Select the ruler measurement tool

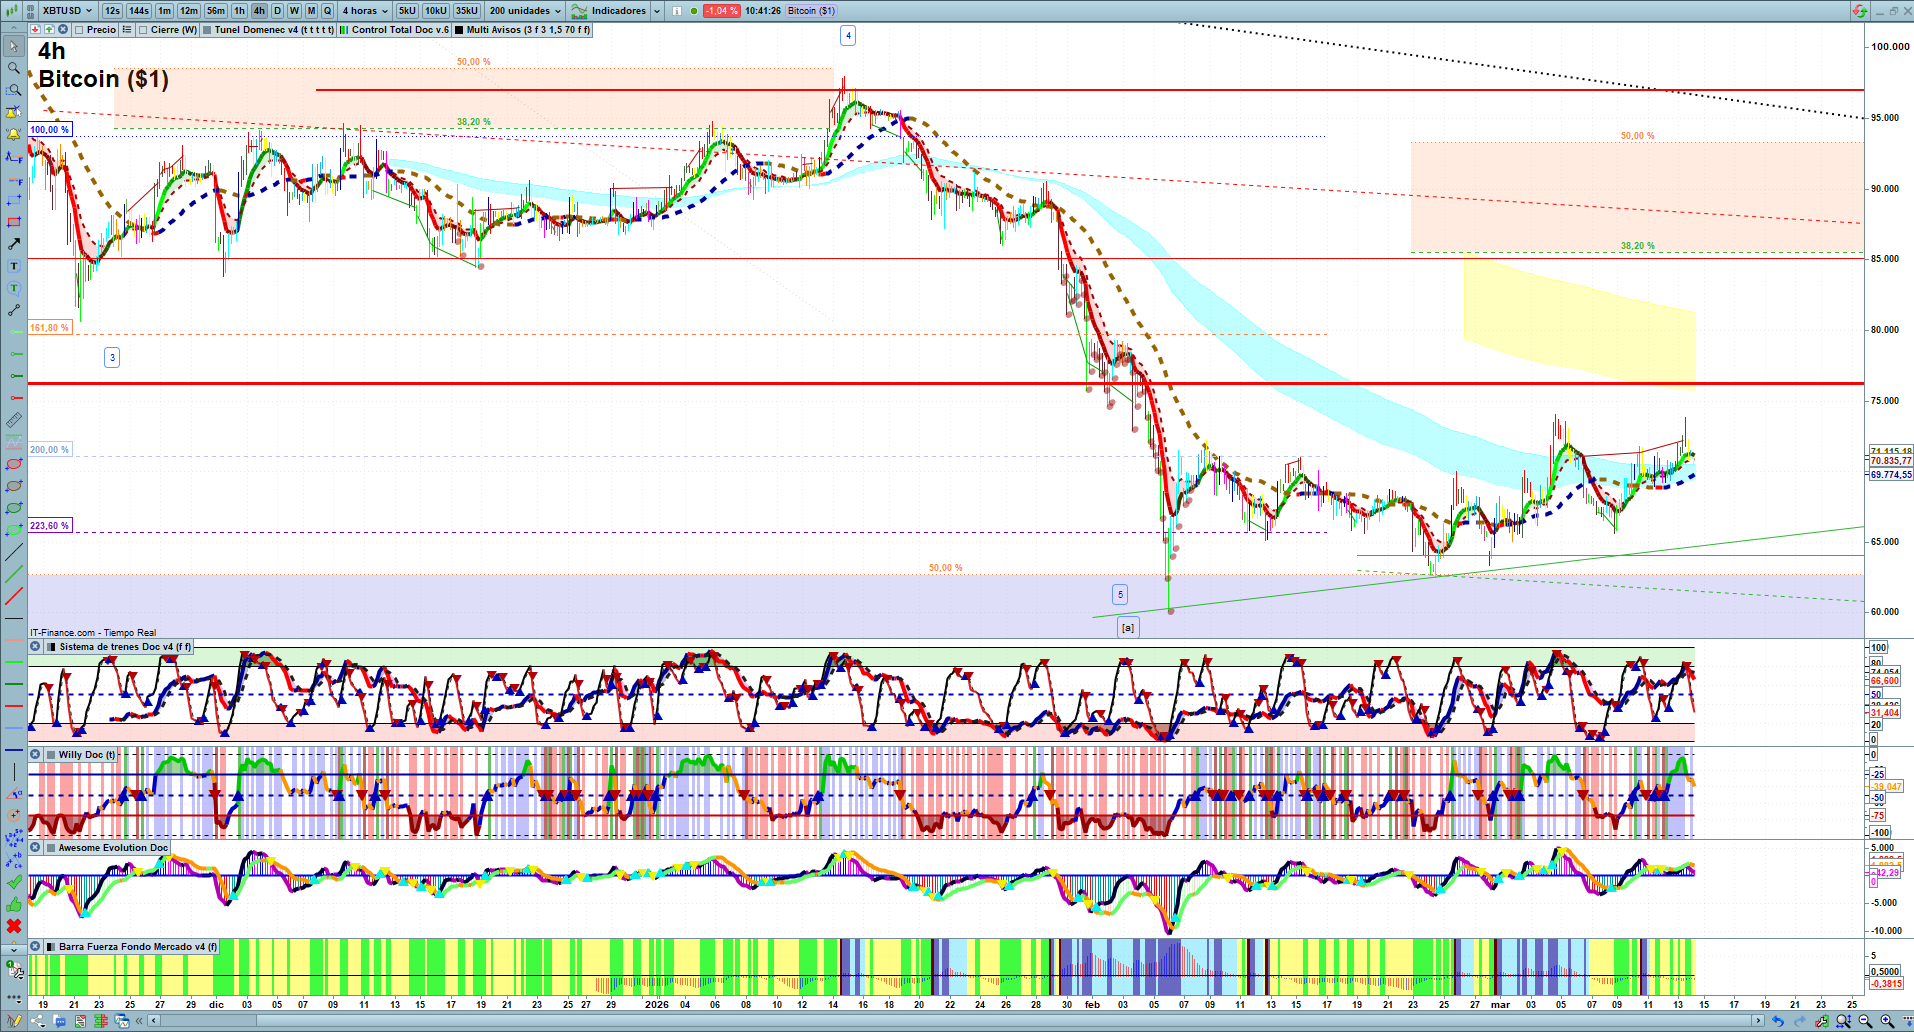14,420
